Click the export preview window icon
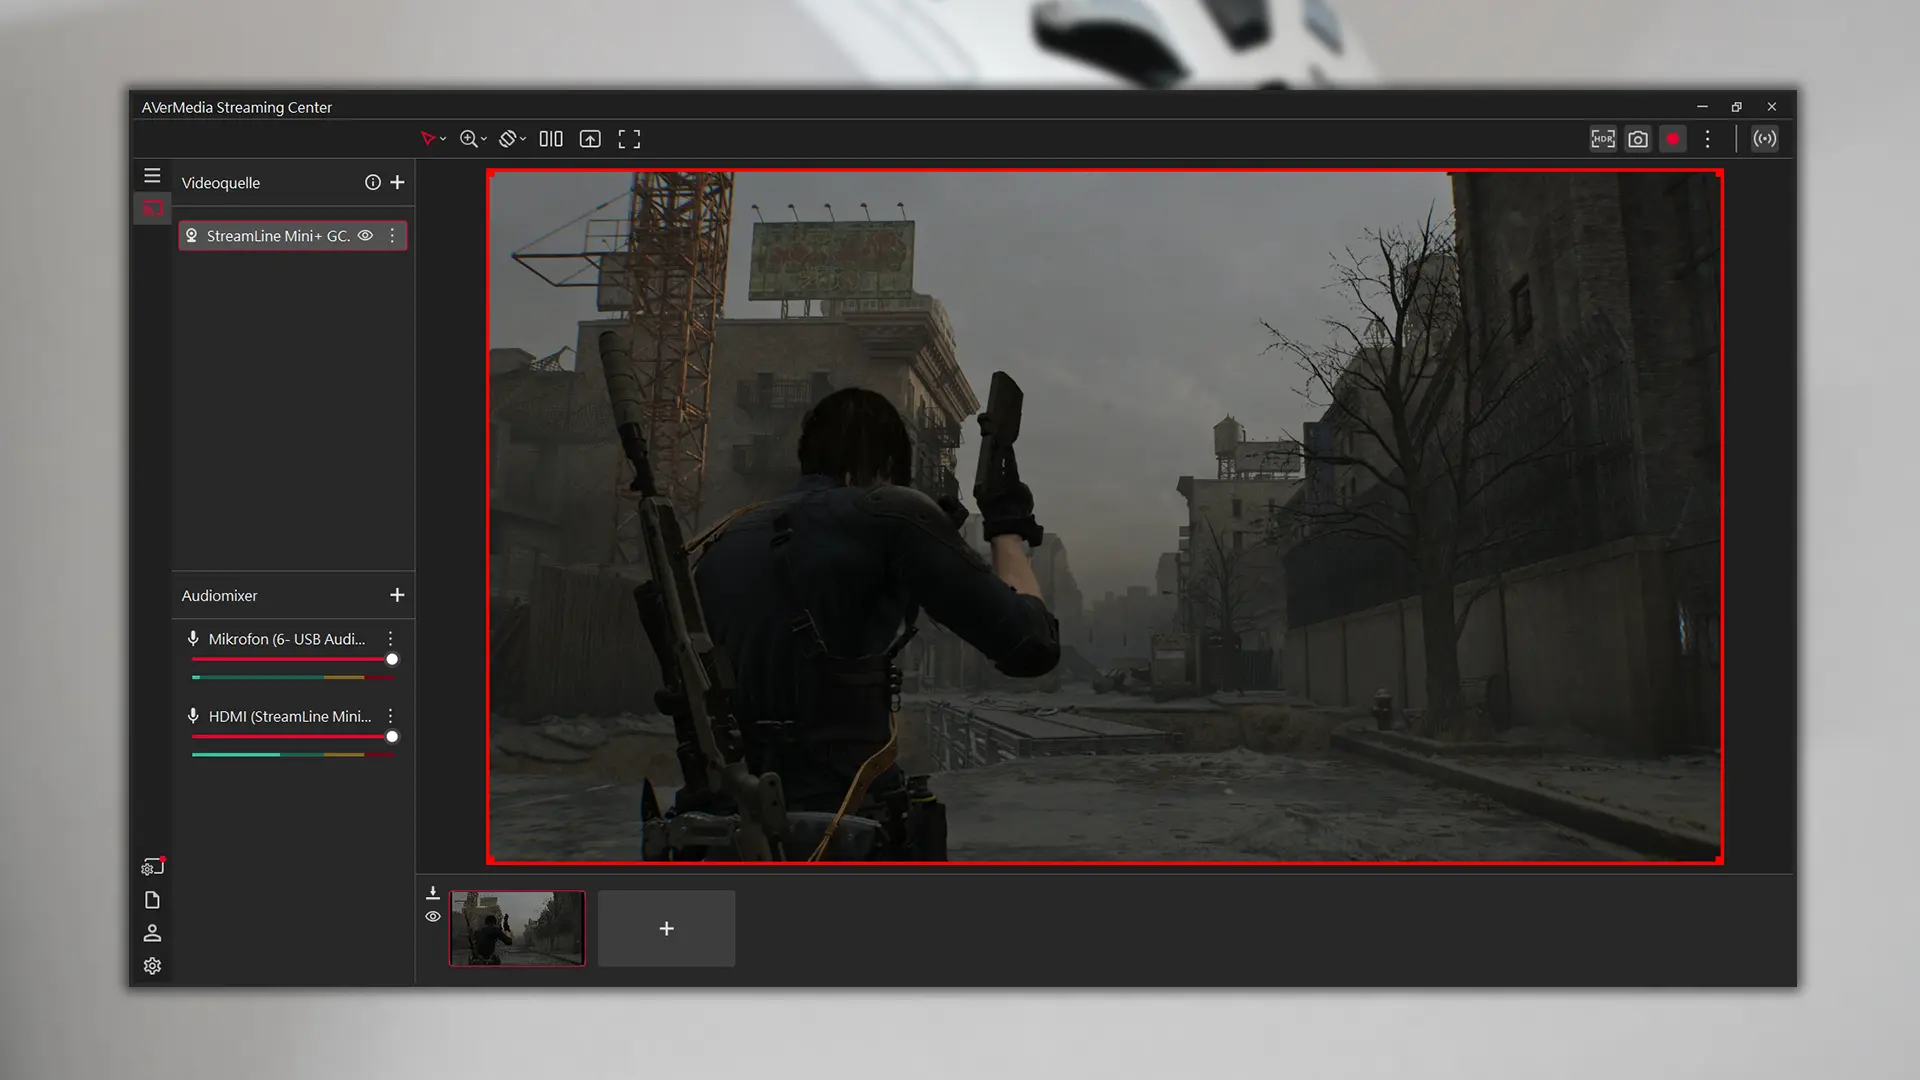 tap(590, 139)
